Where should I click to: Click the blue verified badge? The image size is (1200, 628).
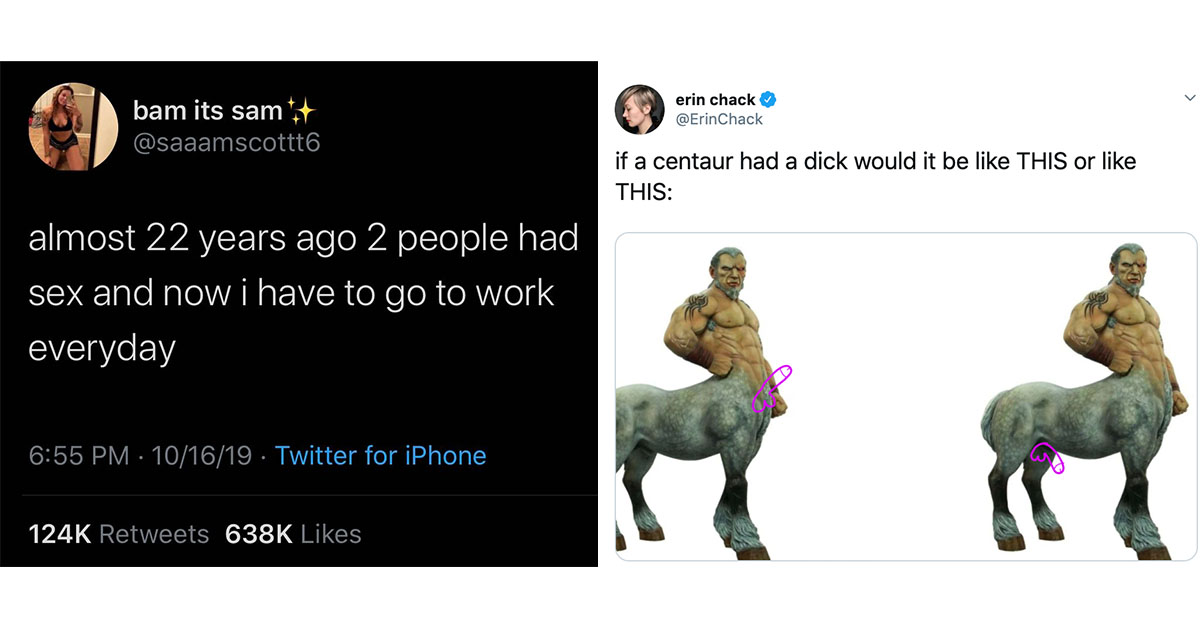point(770,100)
